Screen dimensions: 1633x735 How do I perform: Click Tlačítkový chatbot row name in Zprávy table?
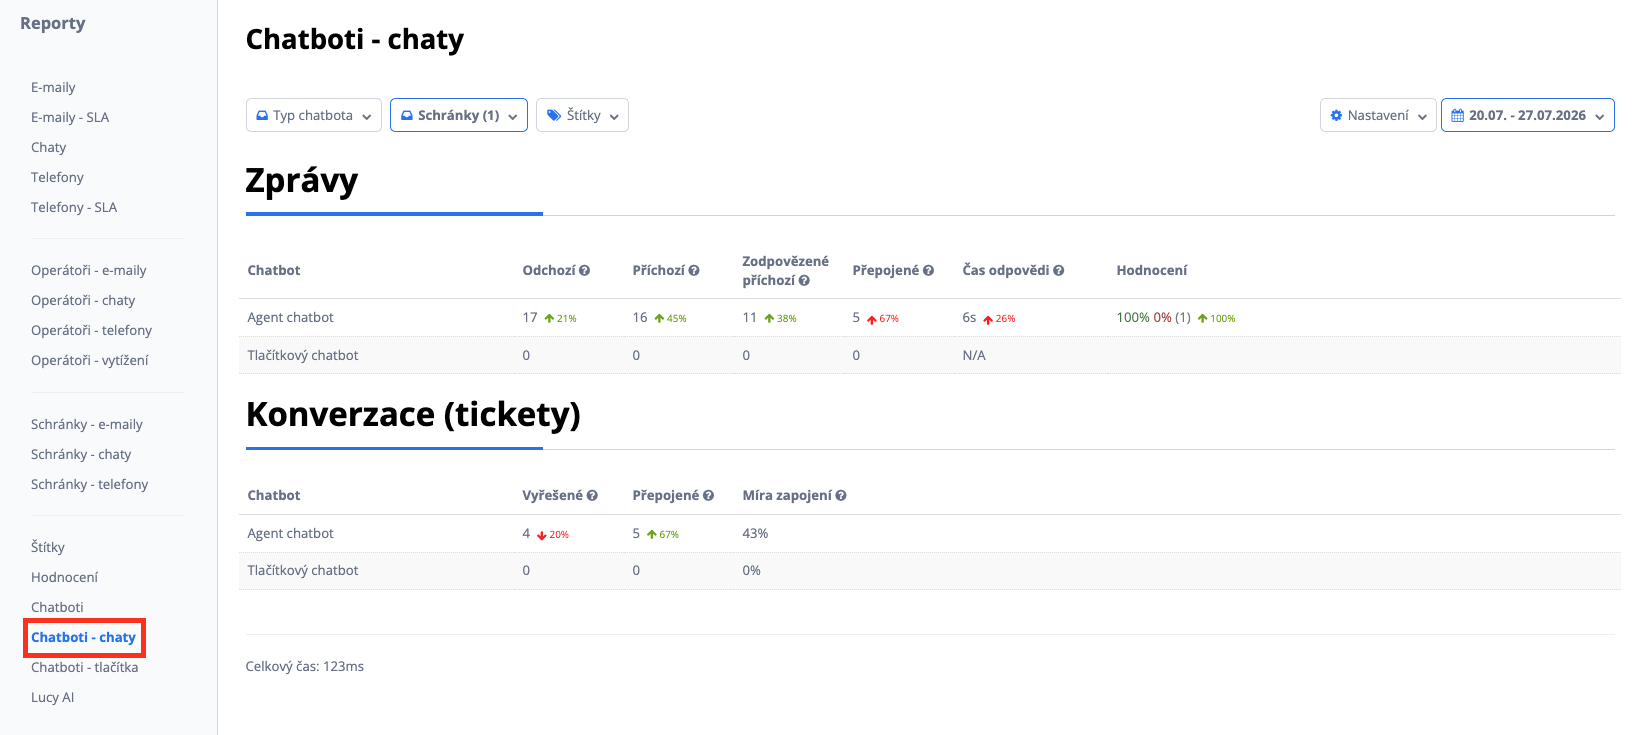tap(303, 355)
